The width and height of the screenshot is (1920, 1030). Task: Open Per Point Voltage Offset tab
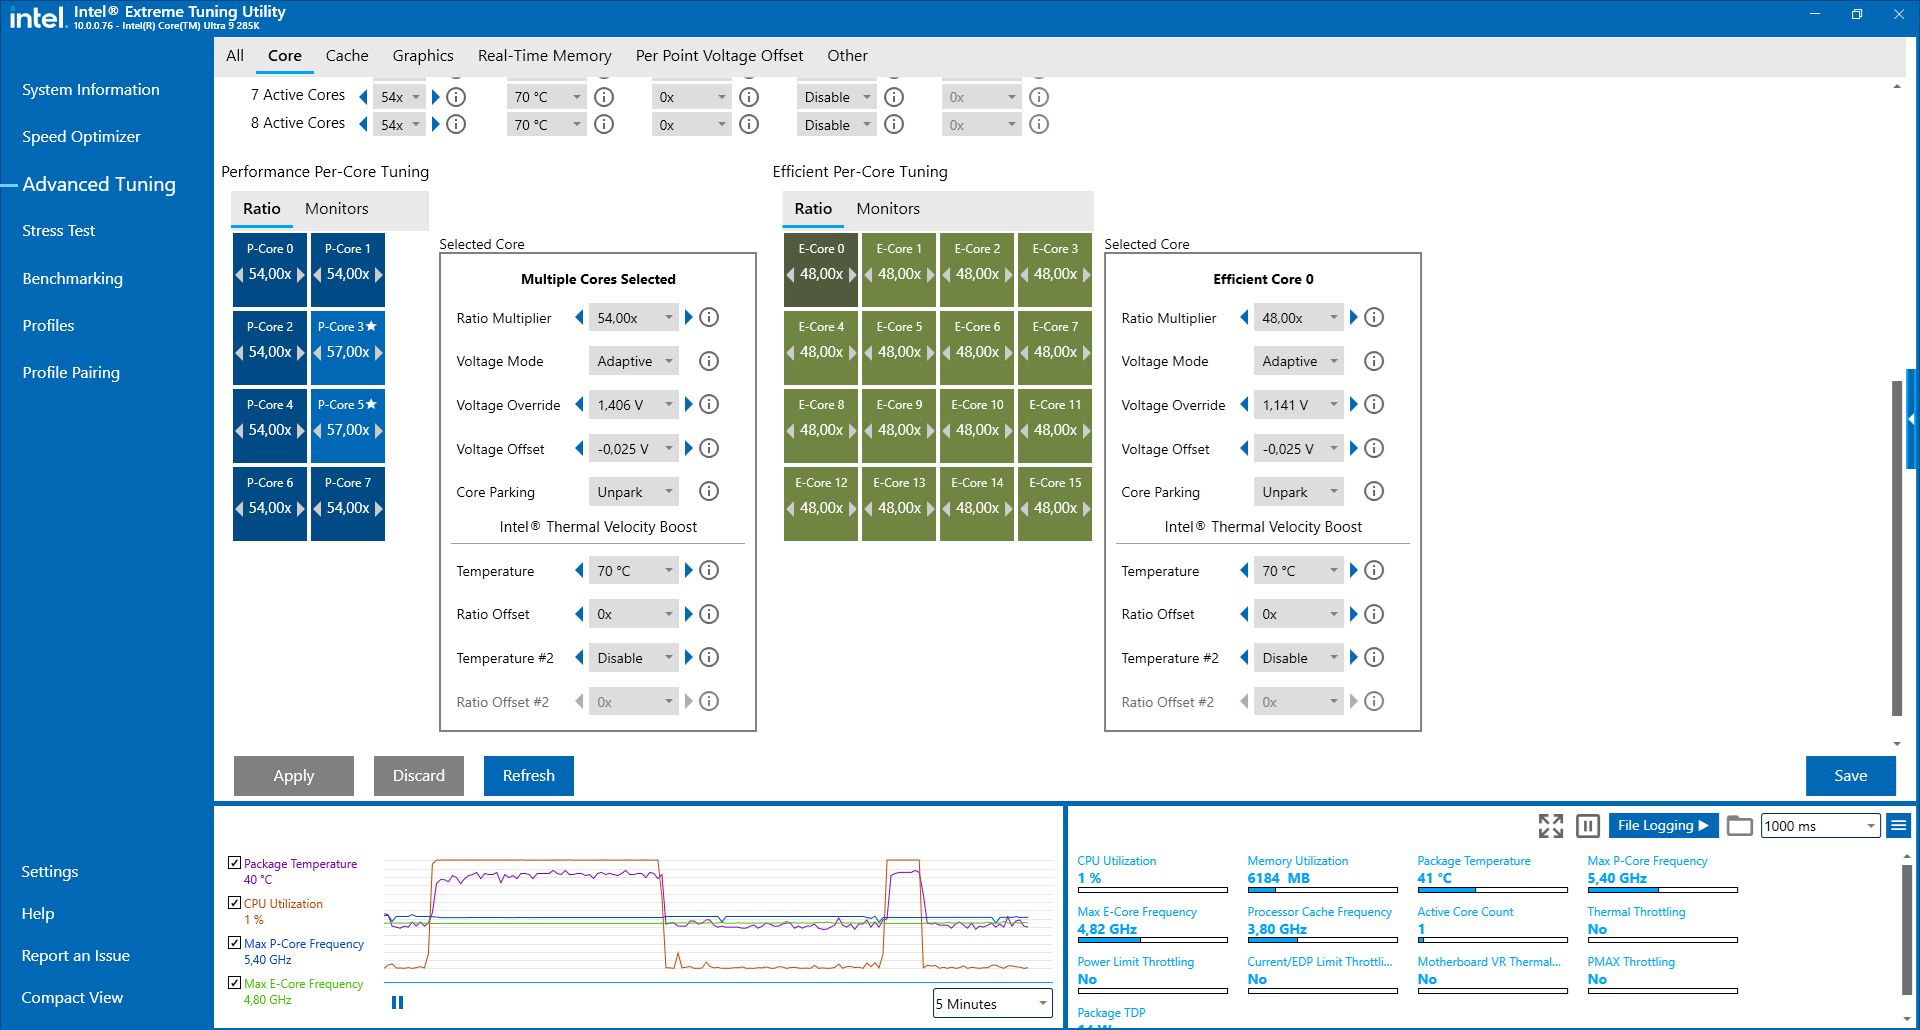720,56
